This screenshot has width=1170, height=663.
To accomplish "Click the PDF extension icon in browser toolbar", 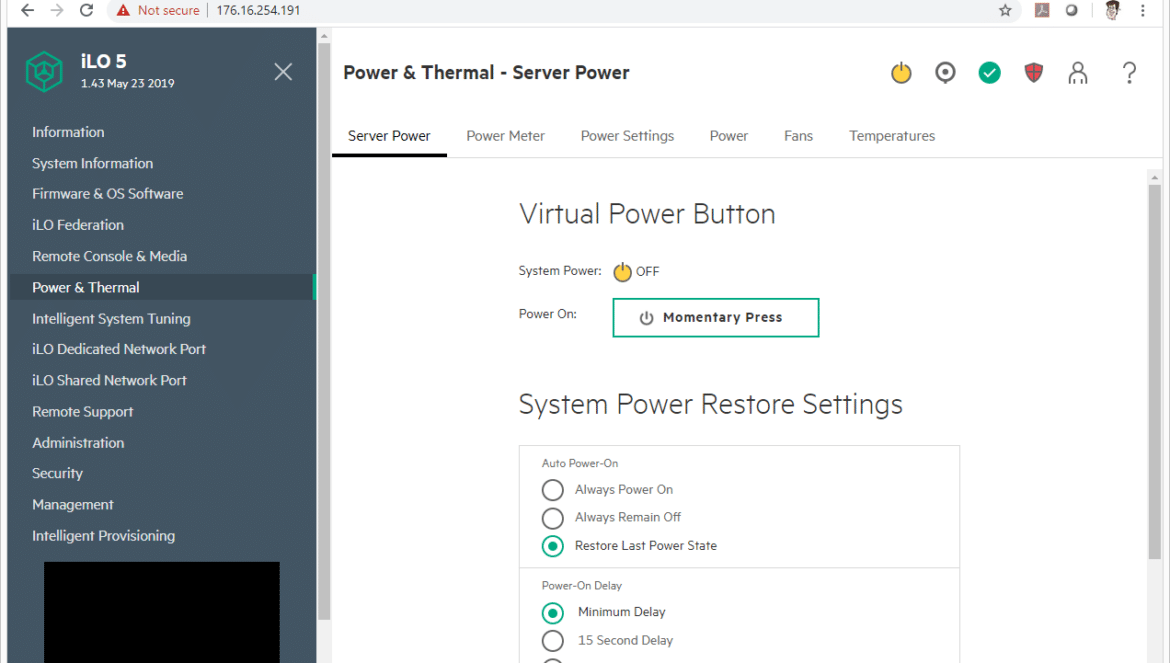I will (x=1042, y=10).
